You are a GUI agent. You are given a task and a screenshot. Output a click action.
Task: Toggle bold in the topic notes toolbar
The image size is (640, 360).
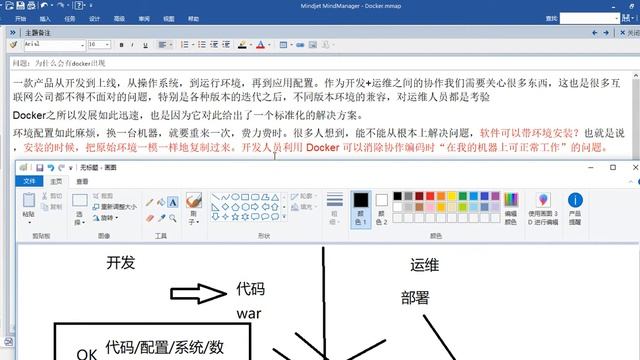(x=121, y=45)
